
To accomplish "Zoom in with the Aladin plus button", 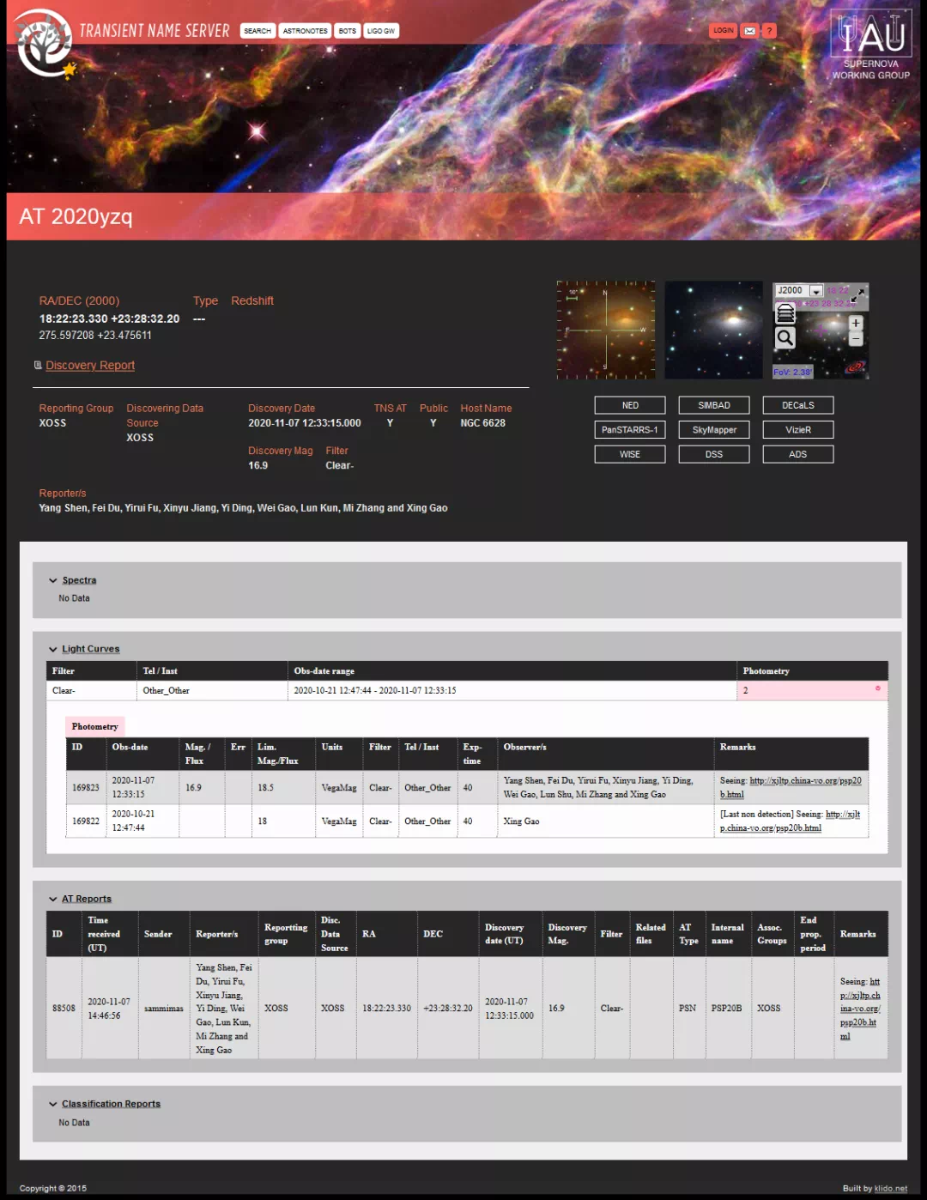I will point(856,323).
